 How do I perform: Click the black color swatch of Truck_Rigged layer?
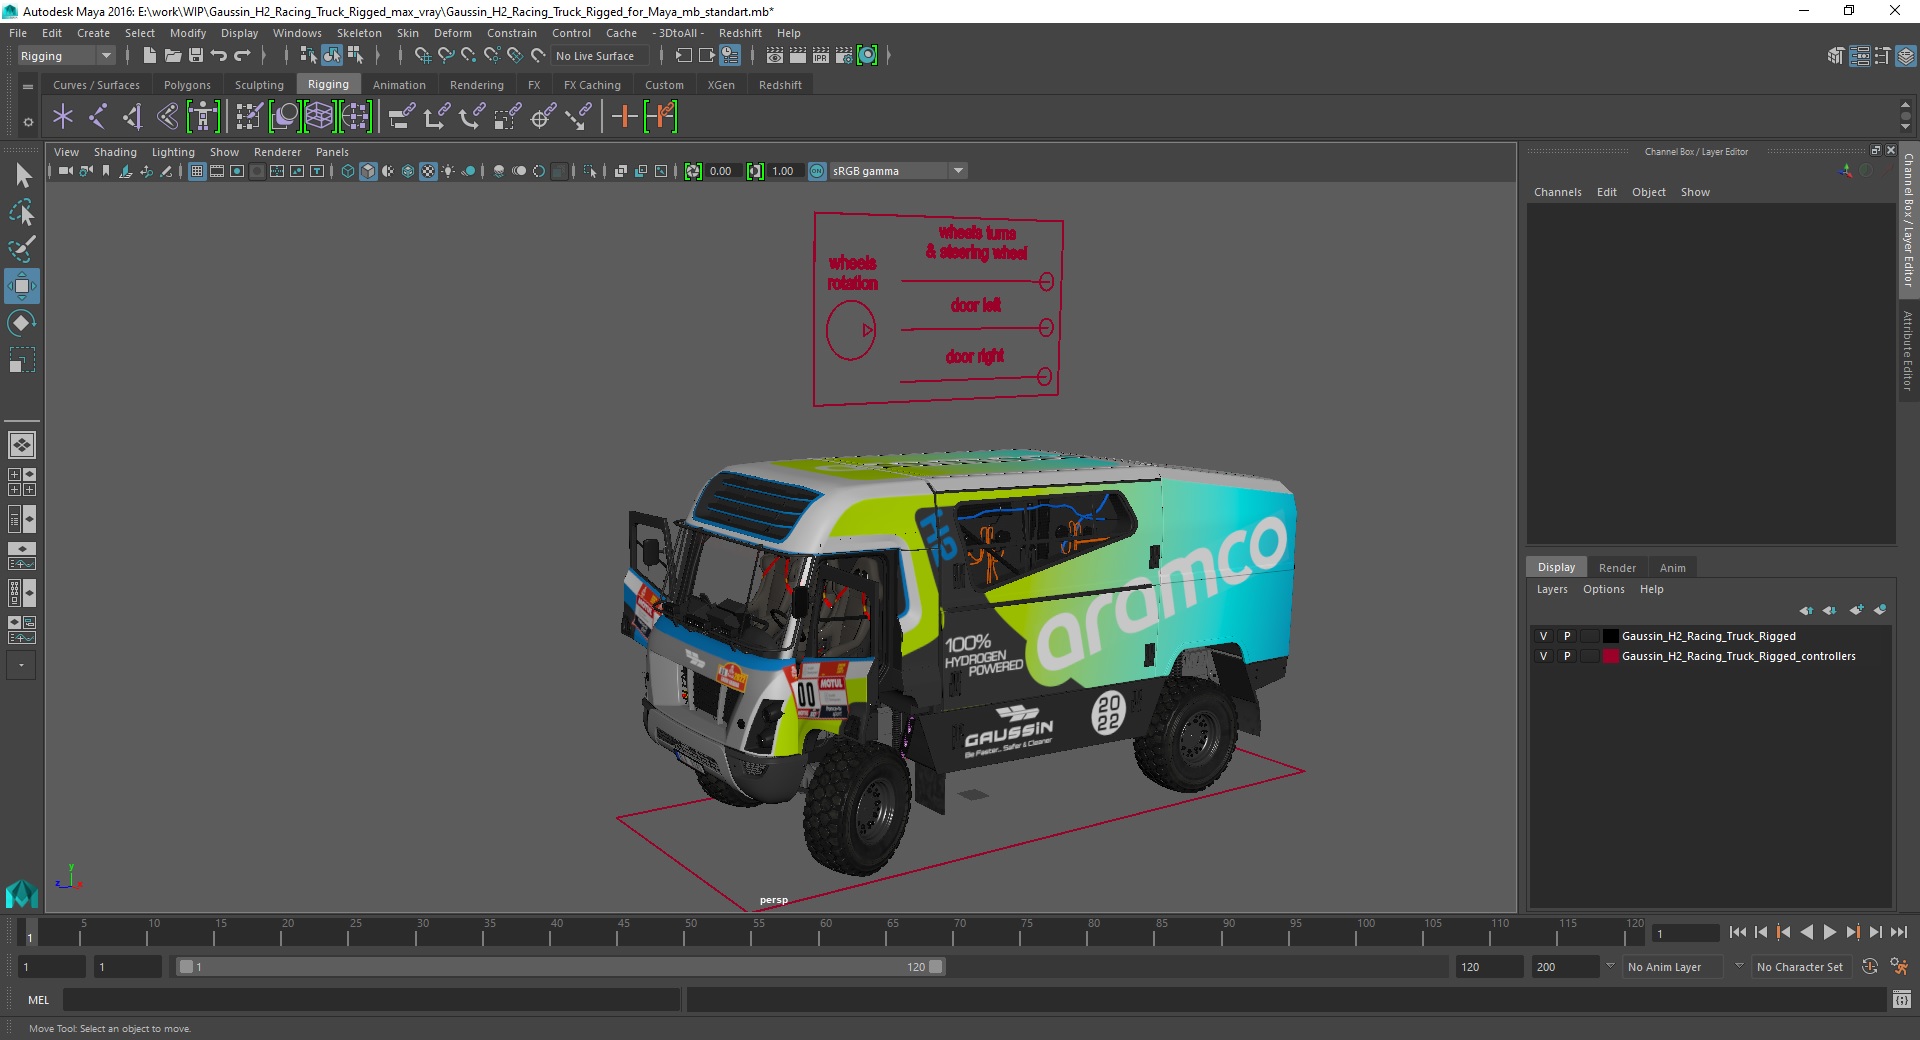pyautogui.click(x=1610, y=636)
